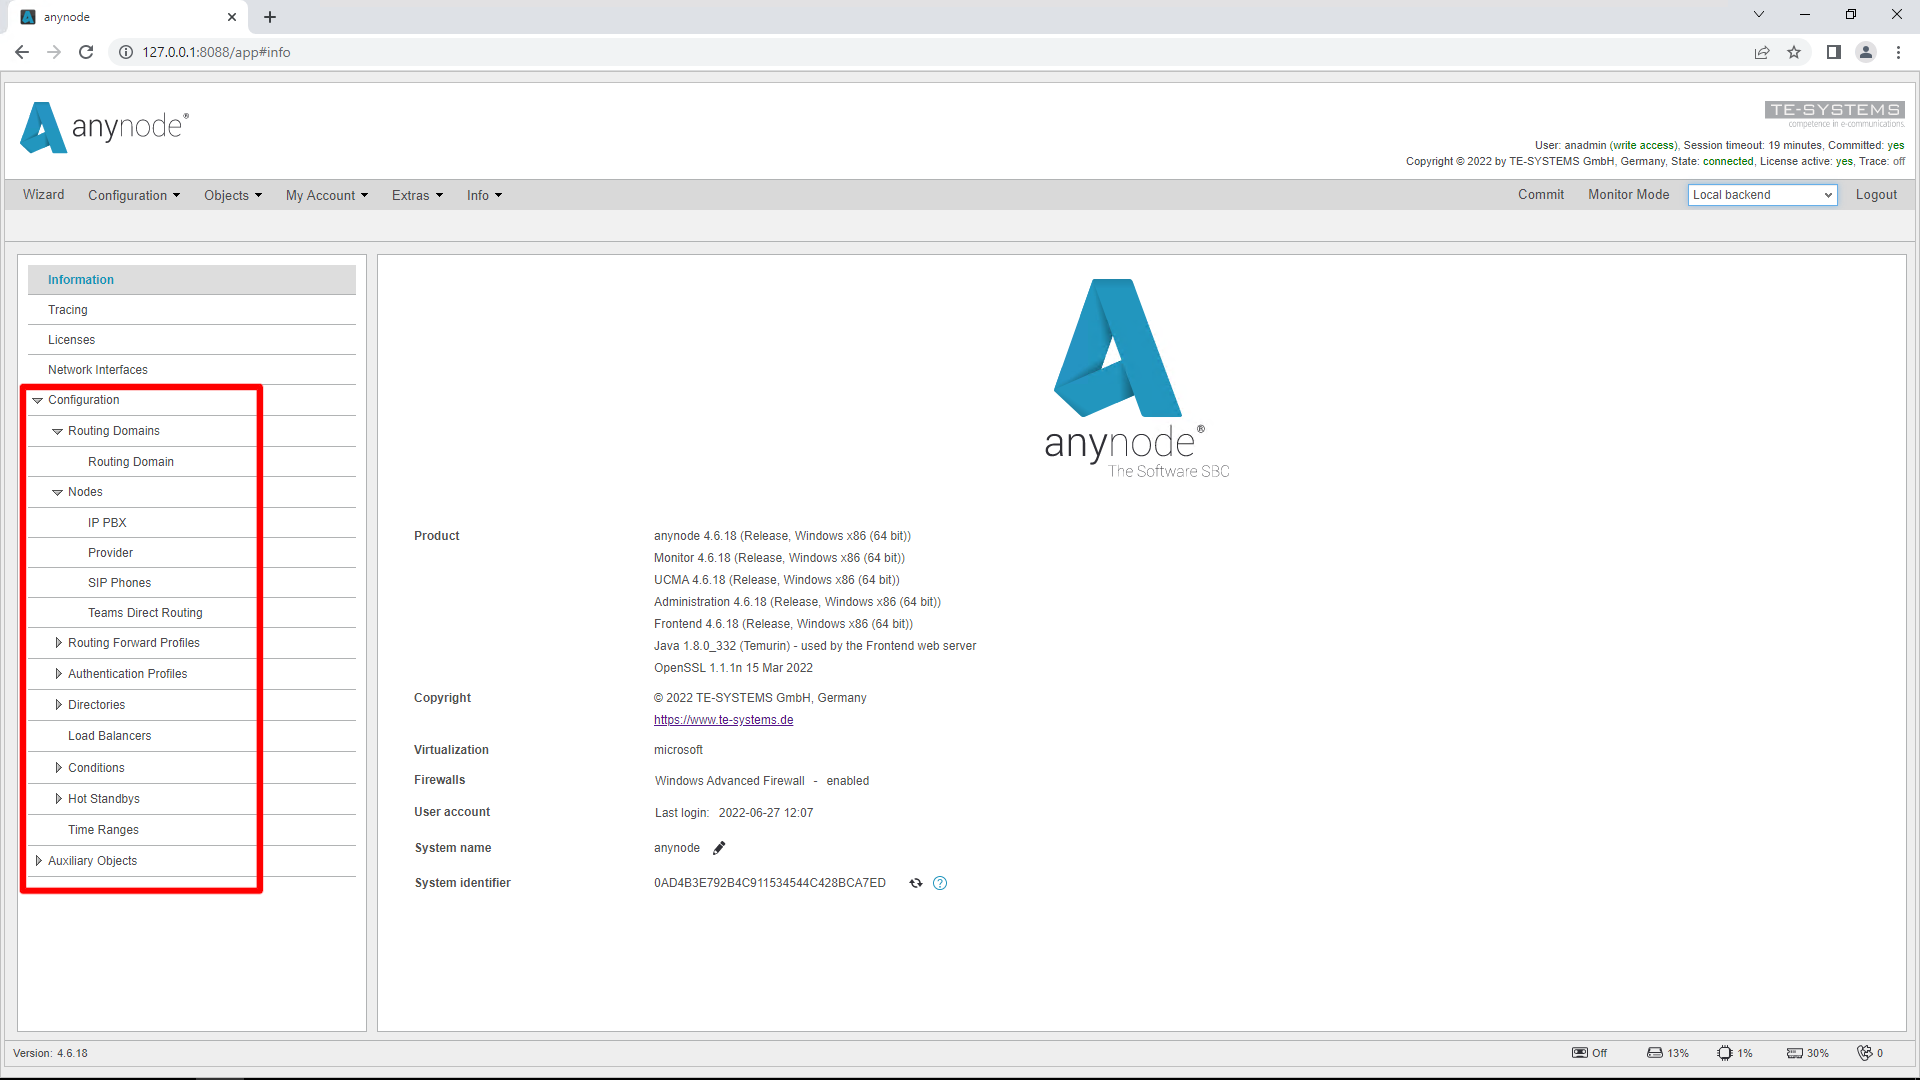This screenshot has height=1080, width=1920.
Task: Collapse the Configuration tree node
Action: point(38,400)
